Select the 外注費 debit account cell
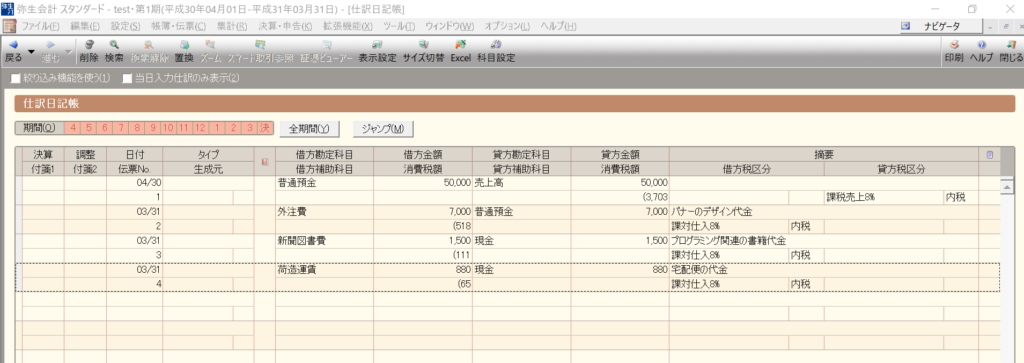 click(324, 213)
